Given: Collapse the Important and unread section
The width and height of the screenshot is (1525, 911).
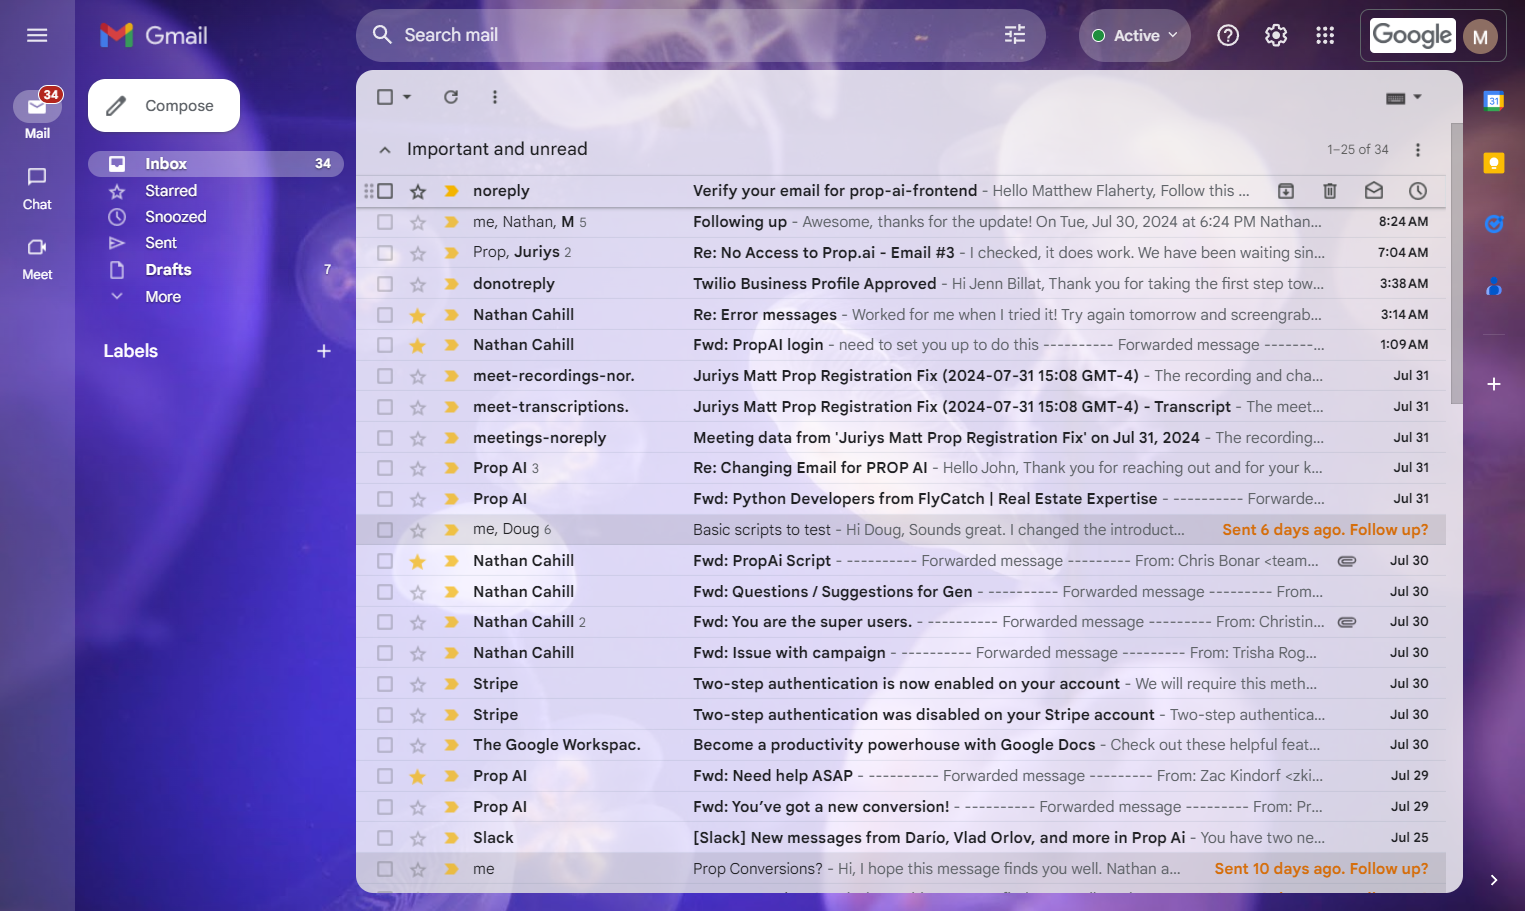Looking at the screenshot, I should pyautogui.click(x=385, y=150).
